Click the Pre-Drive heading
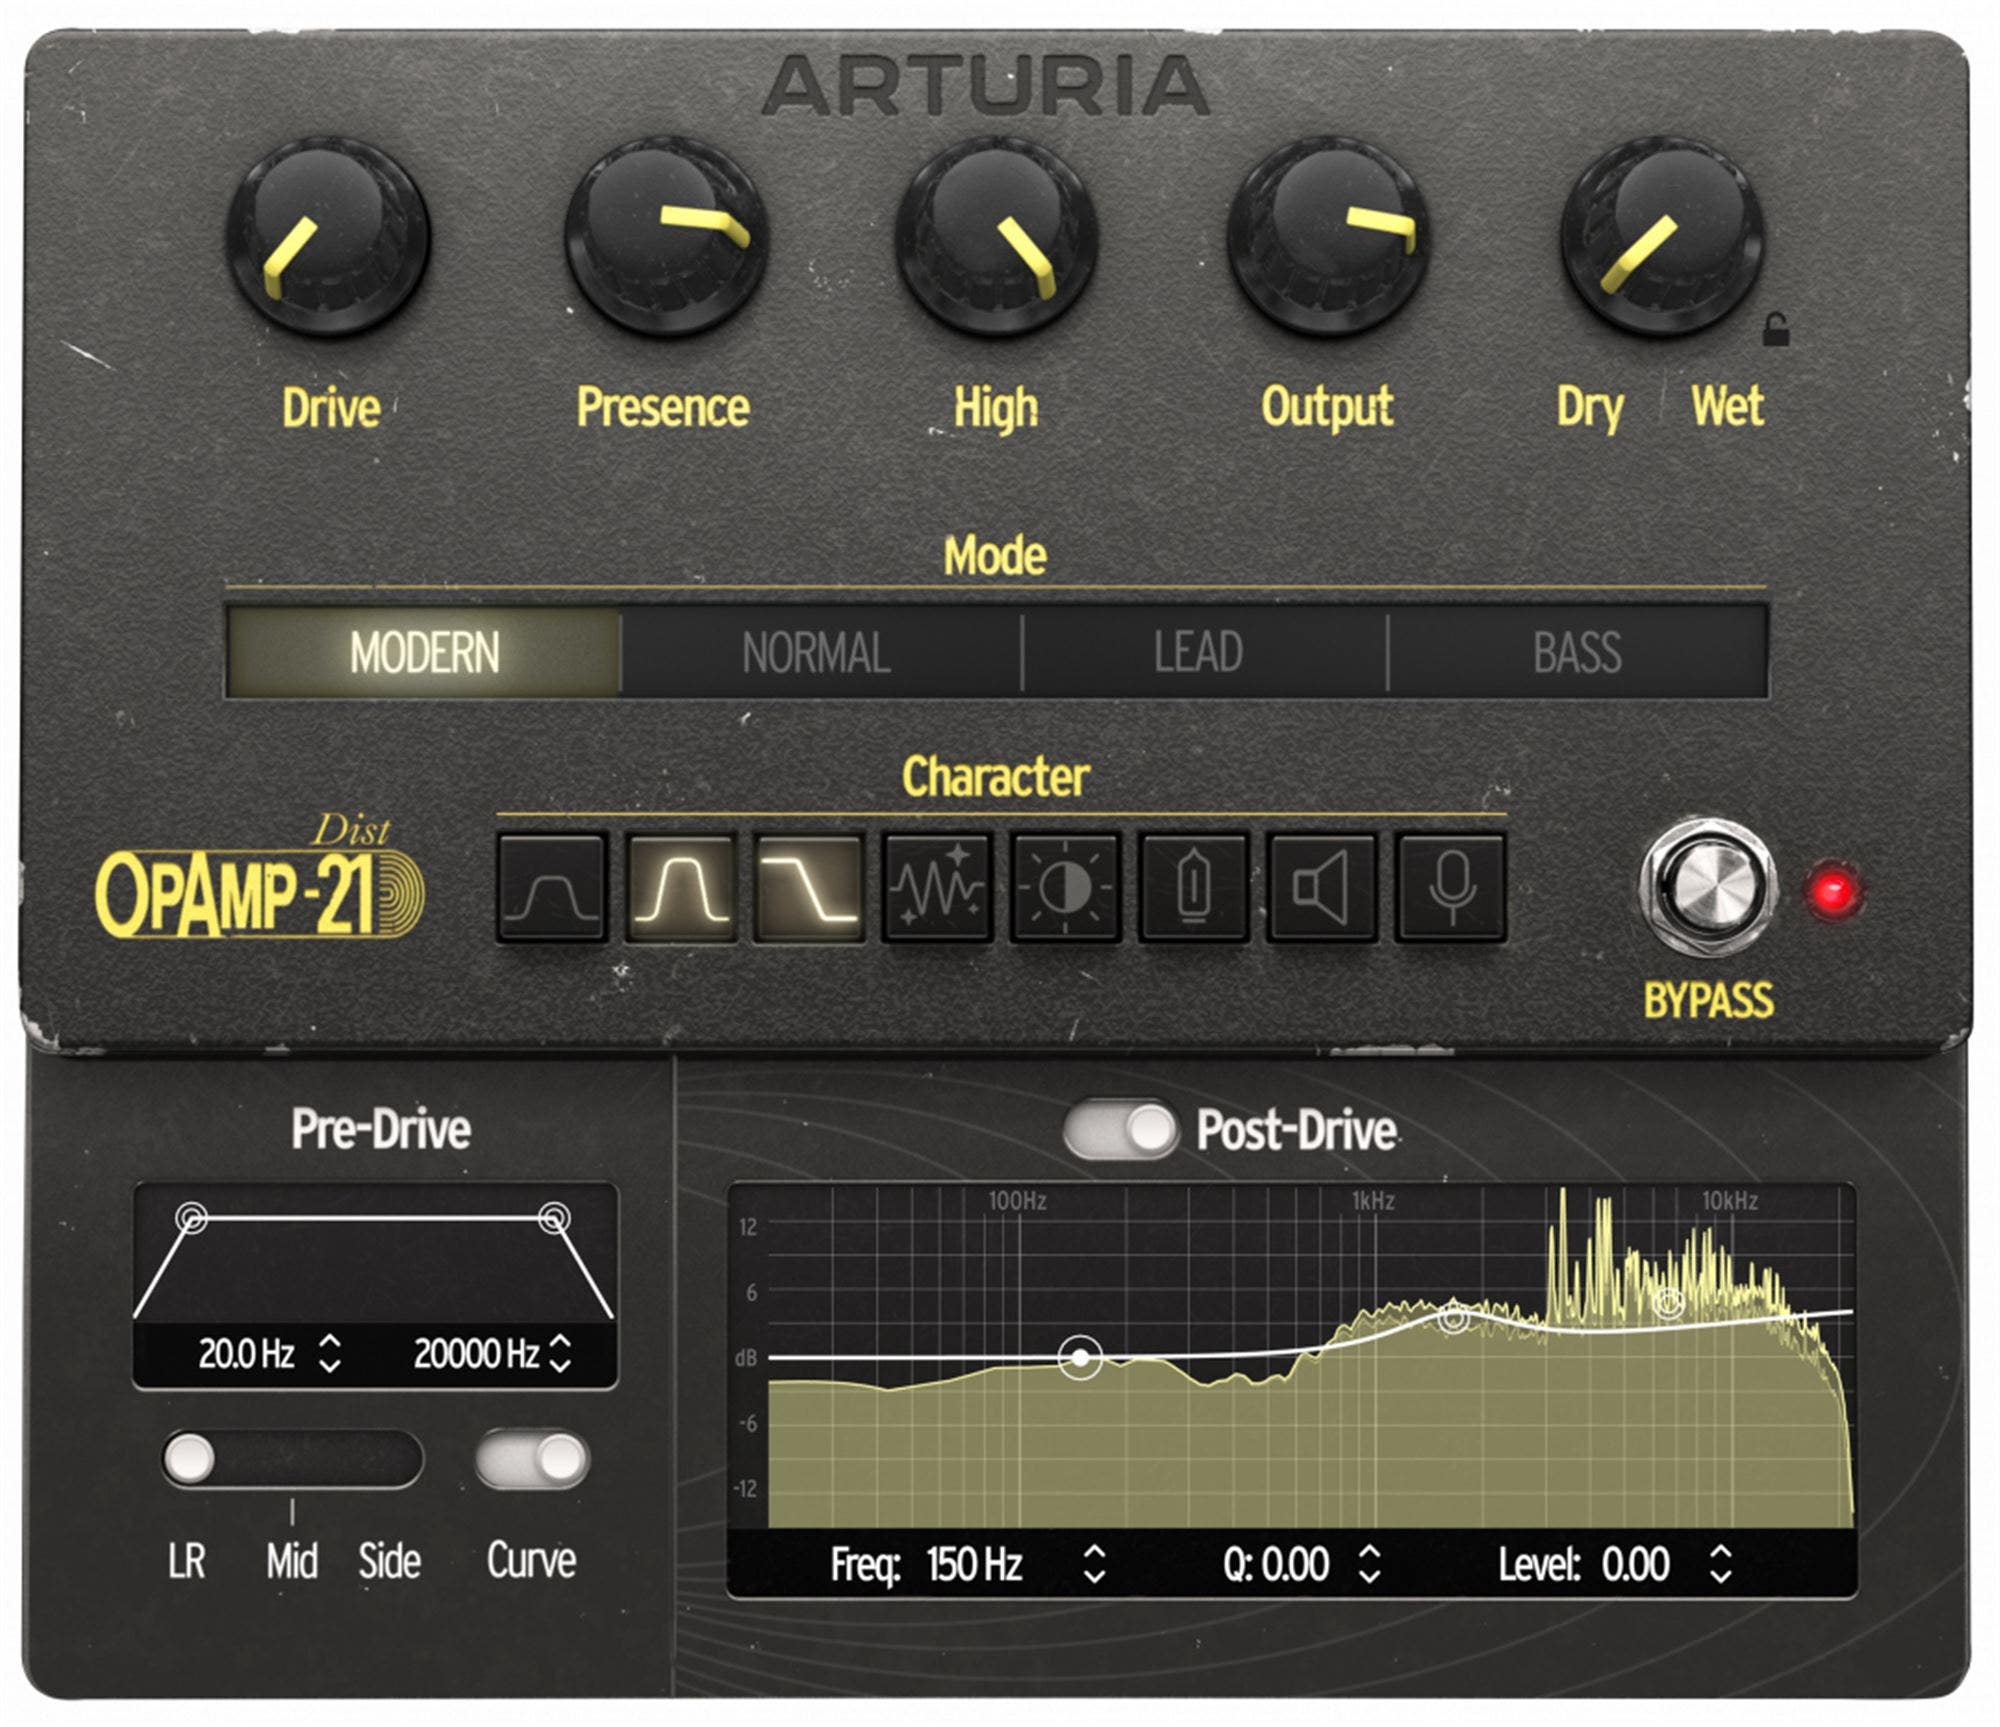The width and height of the screenshot is (2000, 1727). (381, 1130)
